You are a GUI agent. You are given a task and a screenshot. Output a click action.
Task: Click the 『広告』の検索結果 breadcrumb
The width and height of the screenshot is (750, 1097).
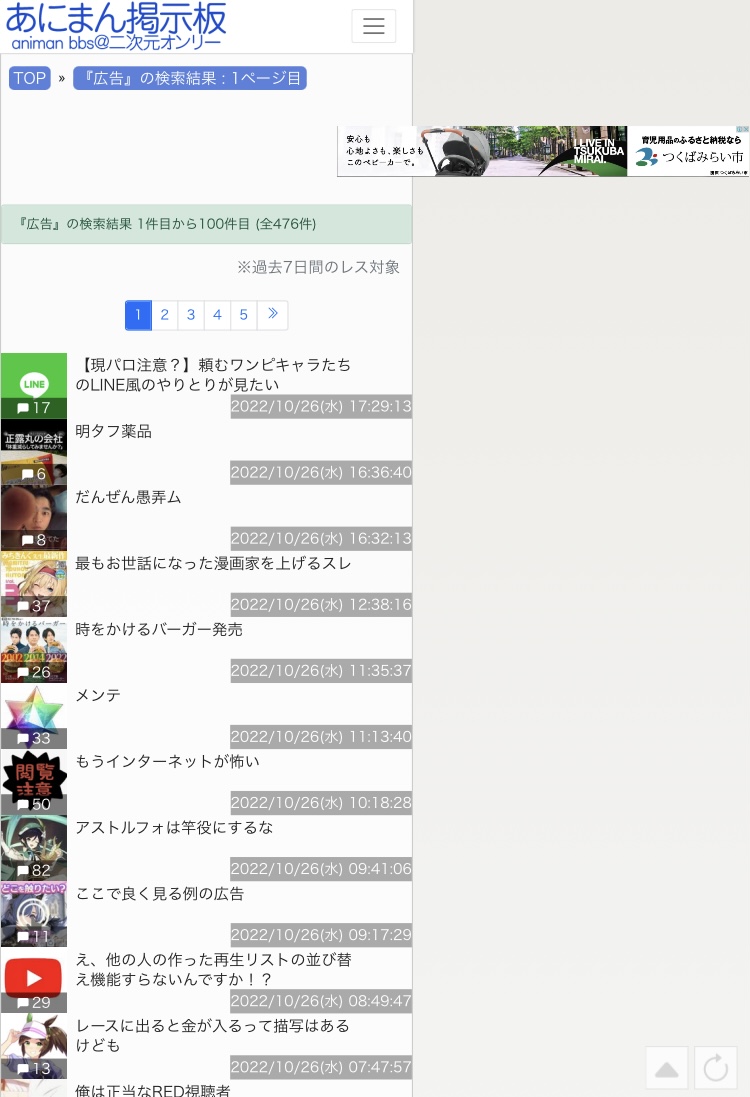pyautogui.click(x=190, y=78)
